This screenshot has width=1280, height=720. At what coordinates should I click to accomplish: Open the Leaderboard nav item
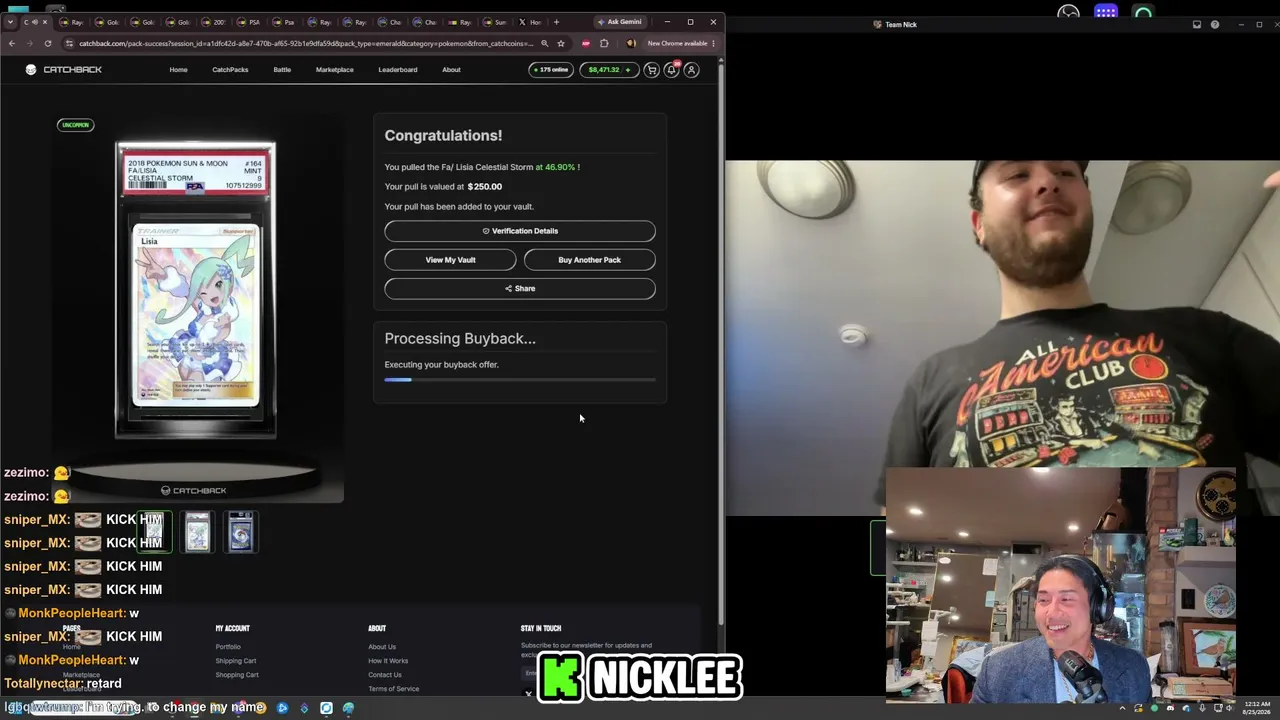pyautogui.click(x=398, y=70)
